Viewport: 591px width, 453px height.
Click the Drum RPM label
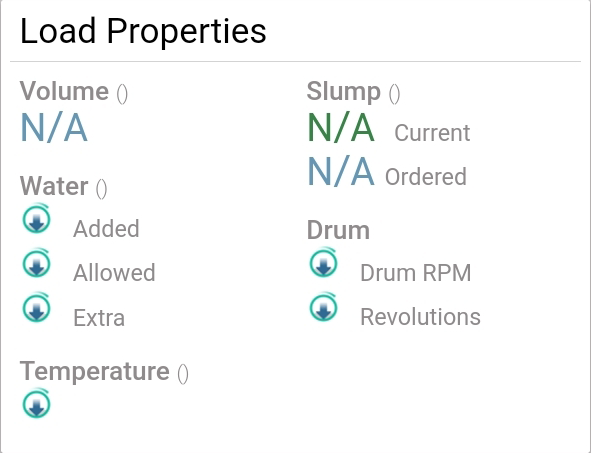[416, 272]
